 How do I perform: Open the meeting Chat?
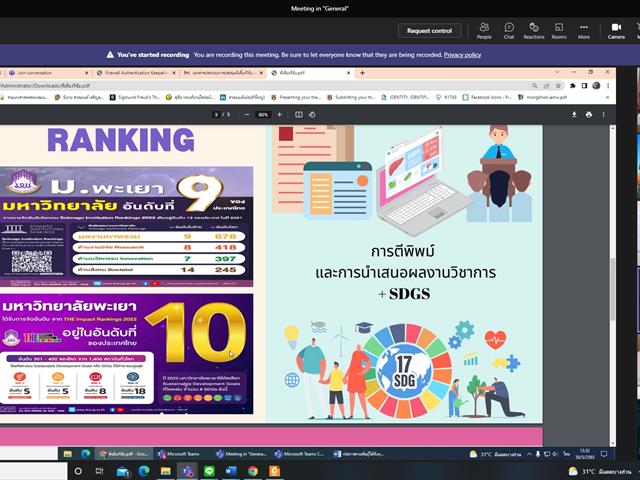(509, 31)
